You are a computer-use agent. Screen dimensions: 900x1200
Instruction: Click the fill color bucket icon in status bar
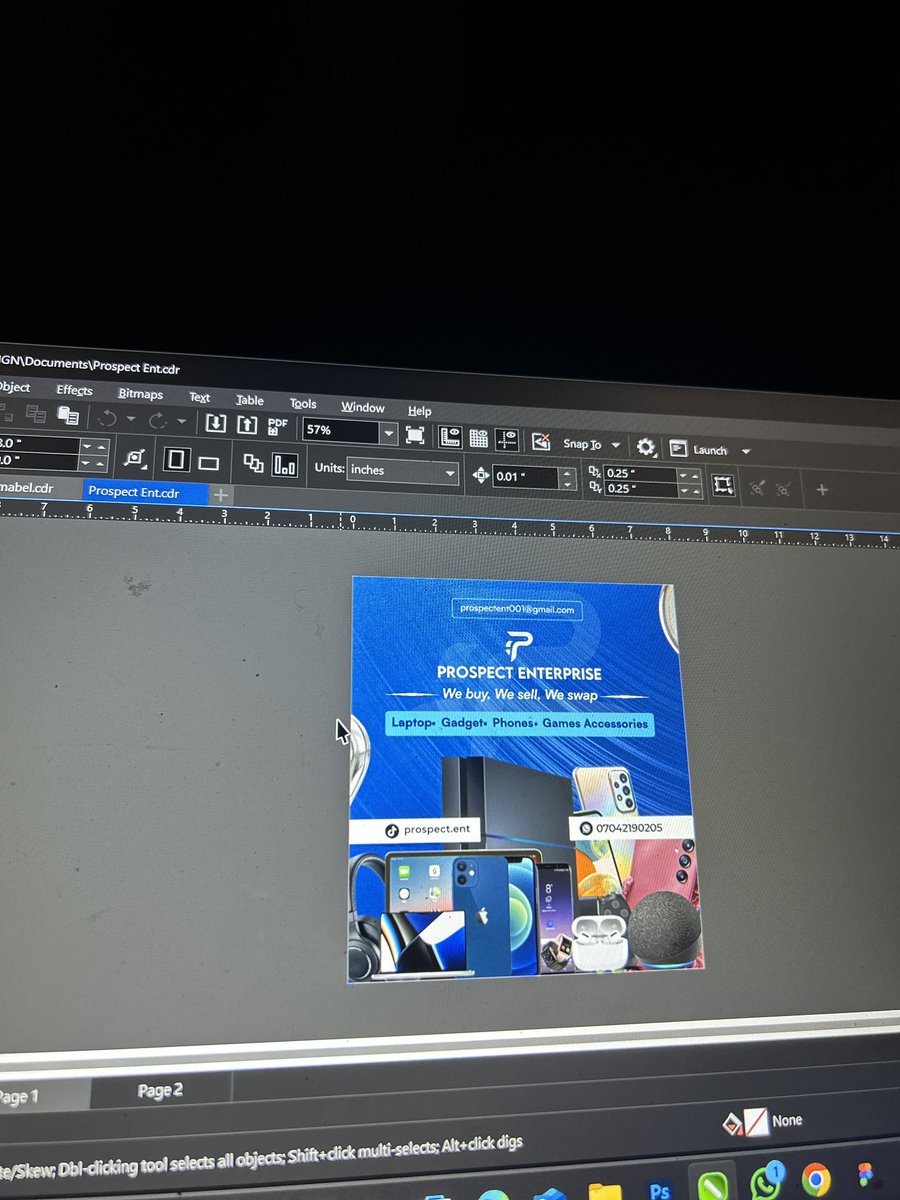(732, 1122)
